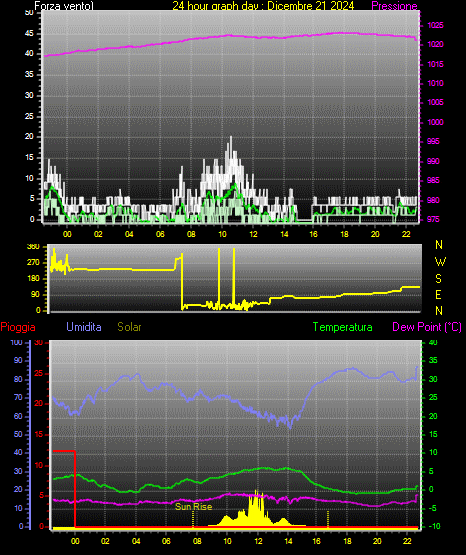Click the 1005 value on pressure axis

point(435,103)
